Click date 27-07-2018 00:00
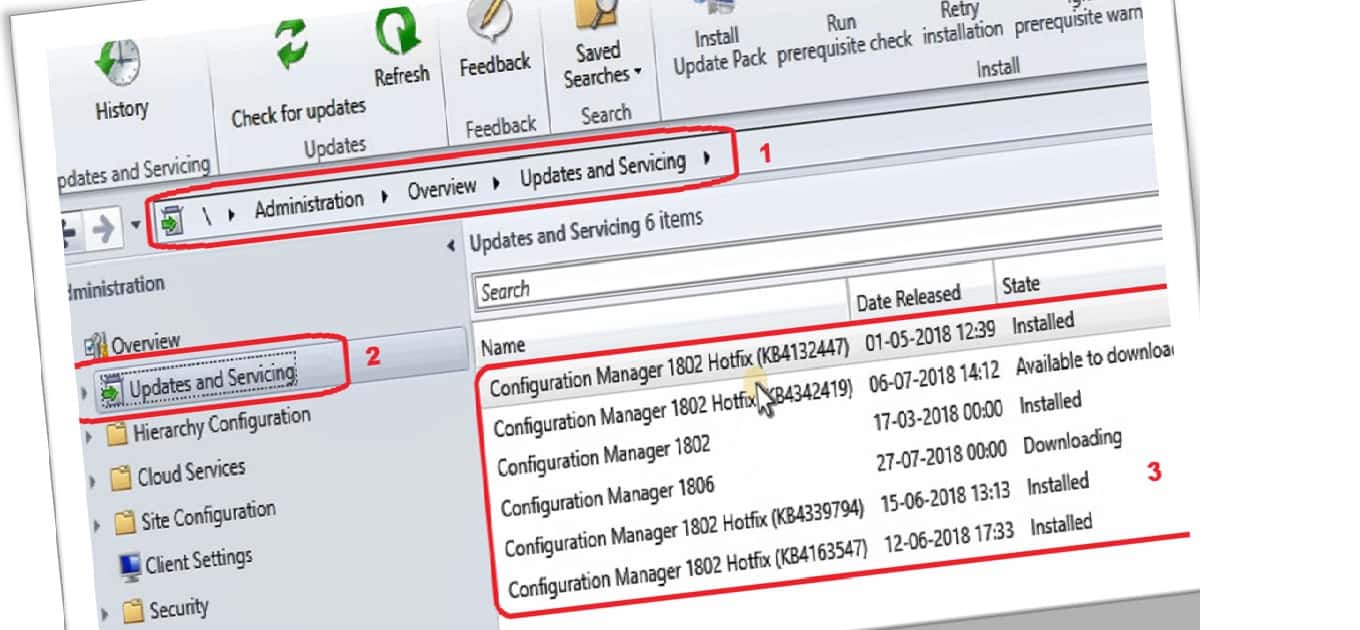The height and width of the screenshot is (630, 1360). (940, 455)
